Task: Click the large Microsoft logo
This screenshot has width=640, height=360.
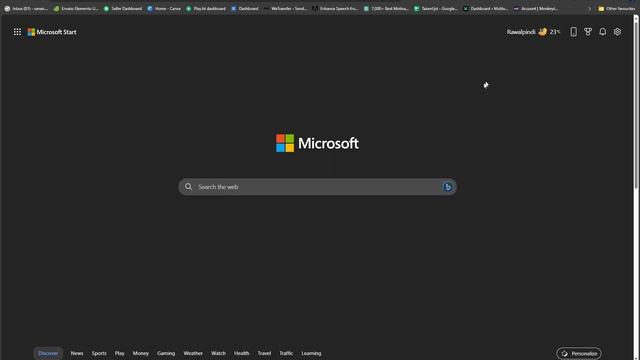Action: (x=317, y=143)
